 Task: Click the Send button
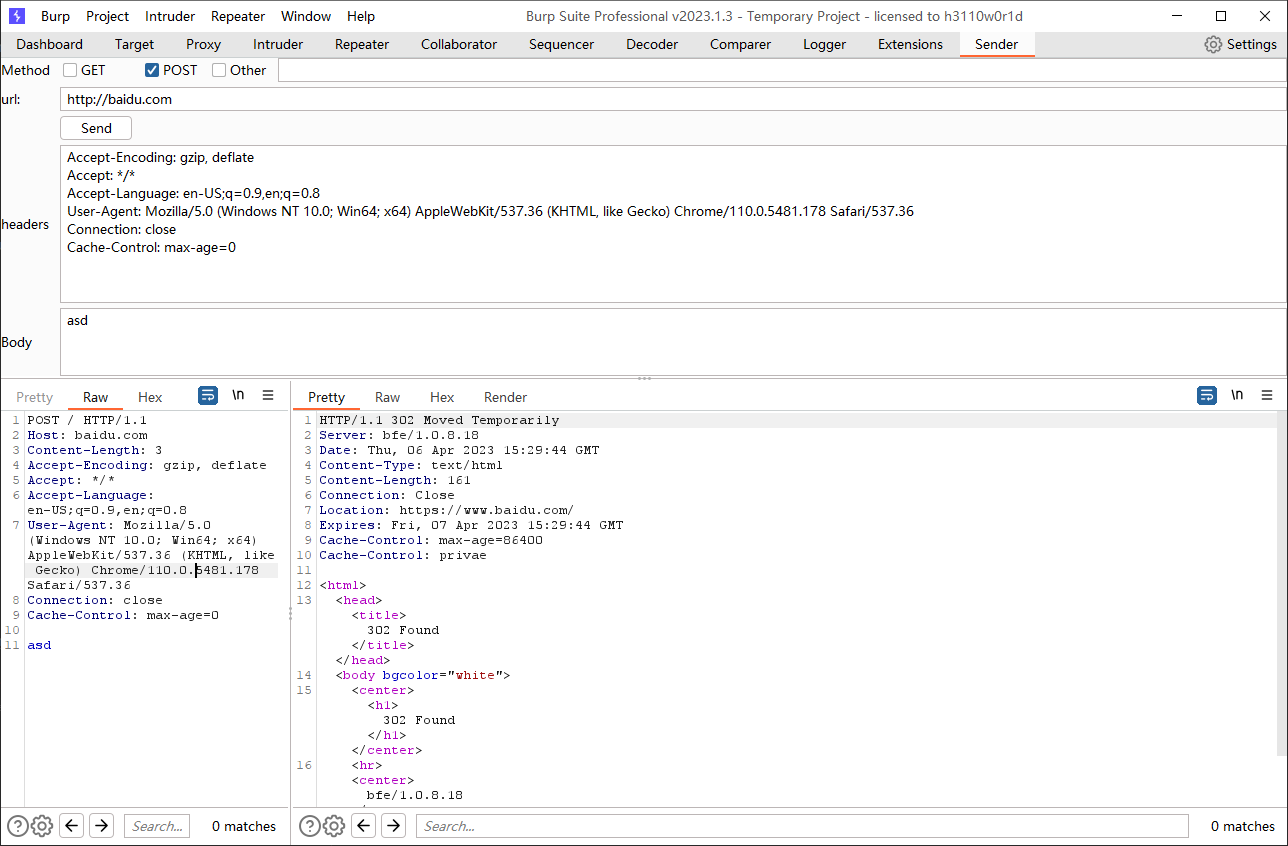[x=96, y=128]
